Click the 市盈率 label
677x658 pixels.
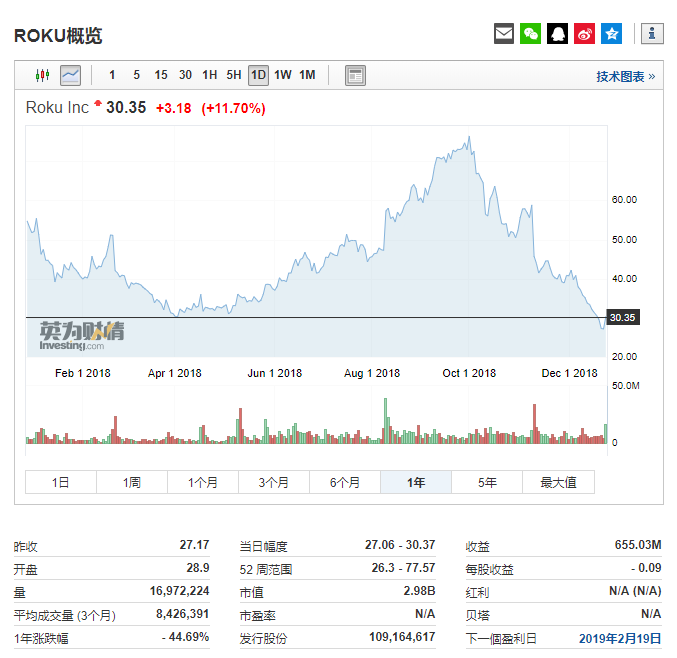(x=258, y=615)
